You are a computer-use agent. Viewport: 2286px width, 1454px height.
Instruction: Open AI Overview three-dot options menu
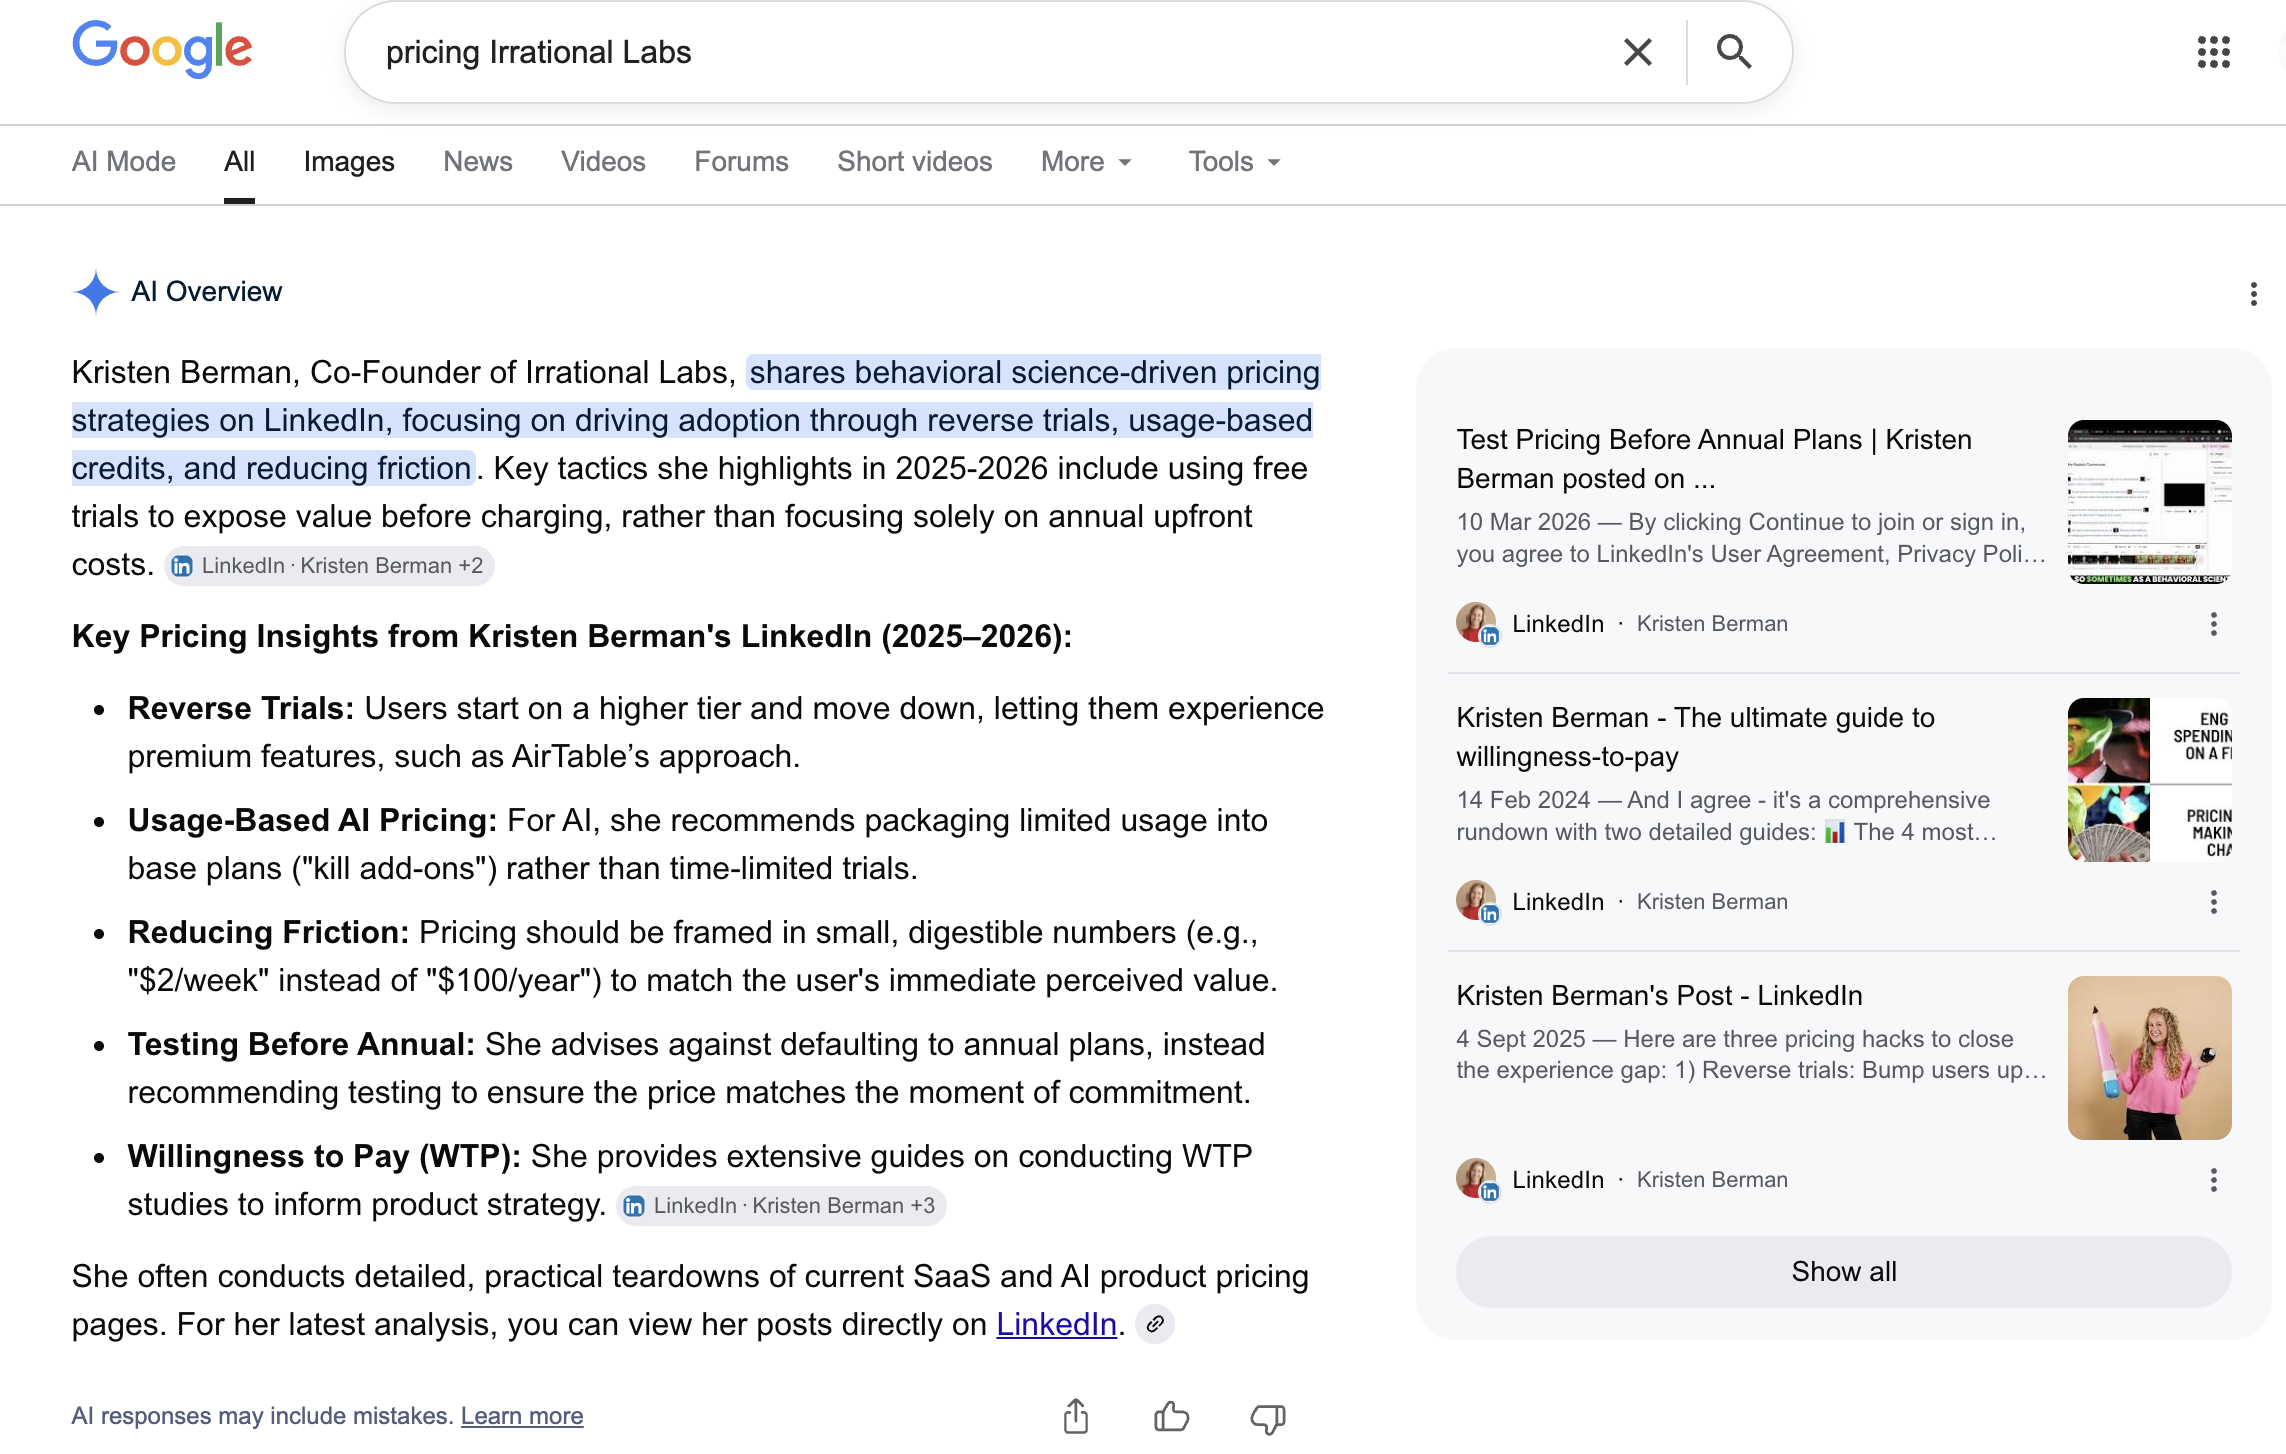[2252, 294]
